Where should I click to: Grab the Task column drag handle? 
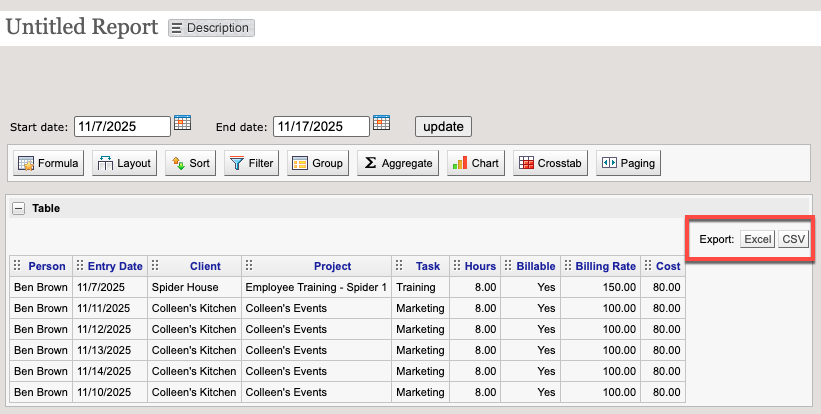click(399, 265)
